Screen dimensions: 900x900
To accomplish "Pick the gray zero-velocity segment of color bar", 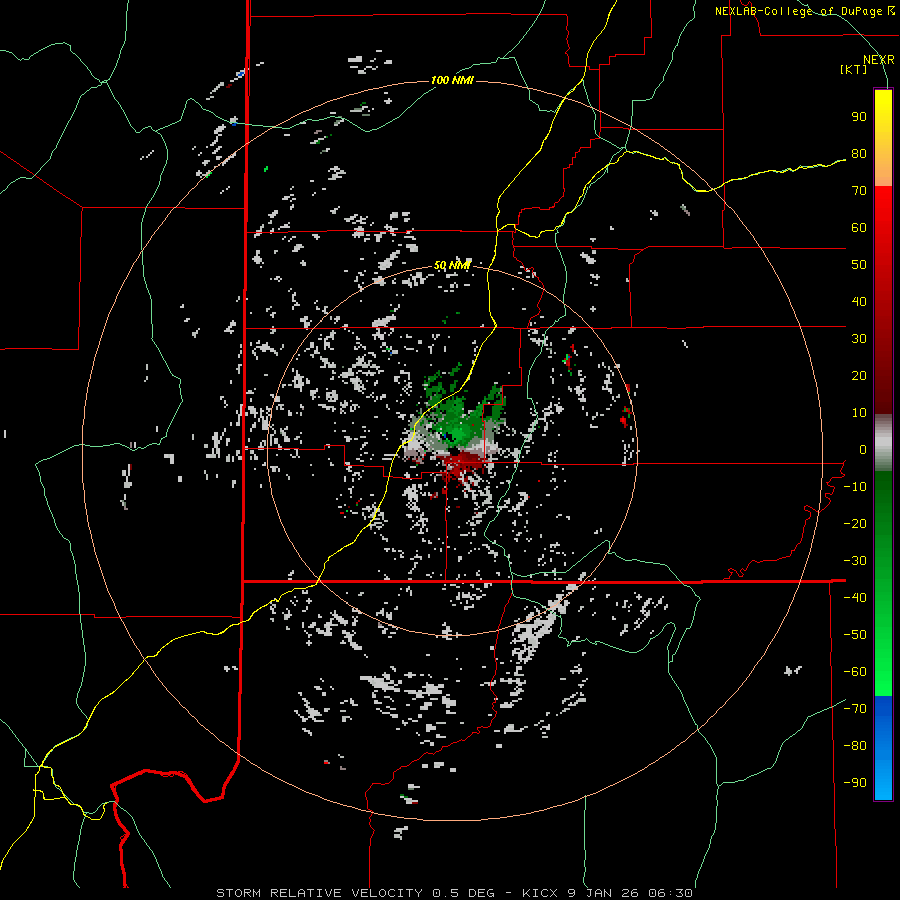I will [x=883, y=443].
